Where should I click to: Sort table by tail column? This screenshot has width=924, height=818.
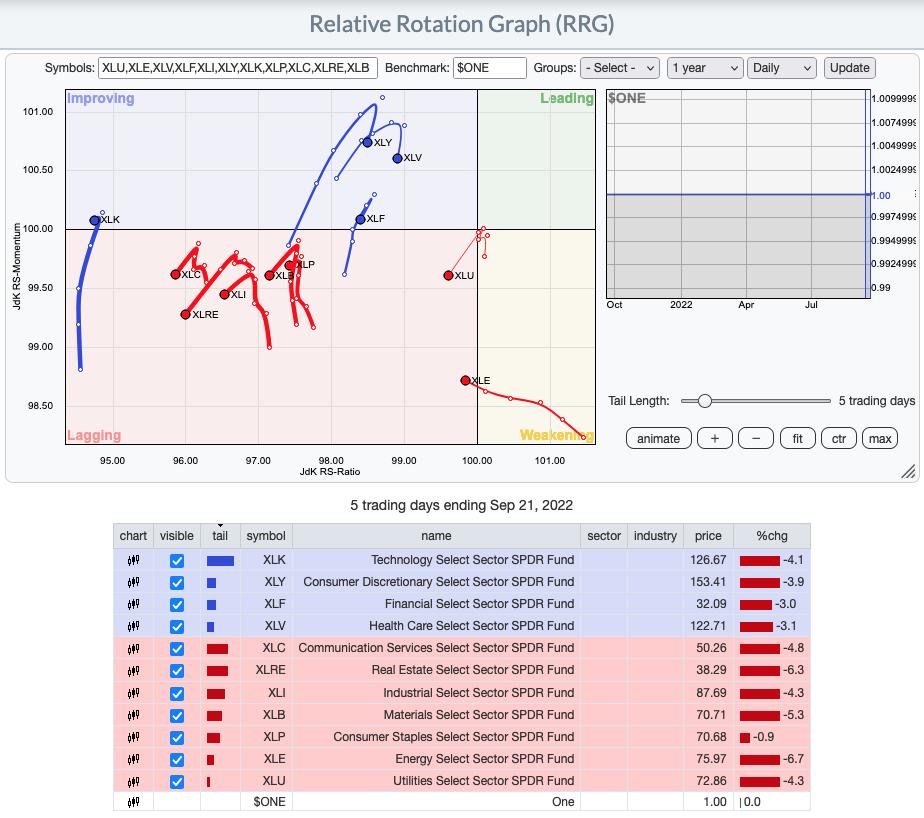tap(220, 536)
